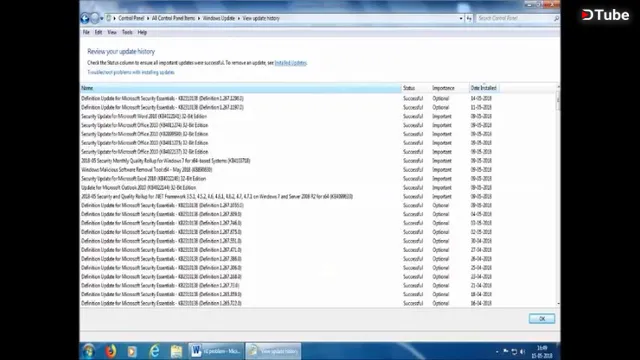640x360 pixels.
Task: Sort by the Name column header
Action: [x=240, y=88]
